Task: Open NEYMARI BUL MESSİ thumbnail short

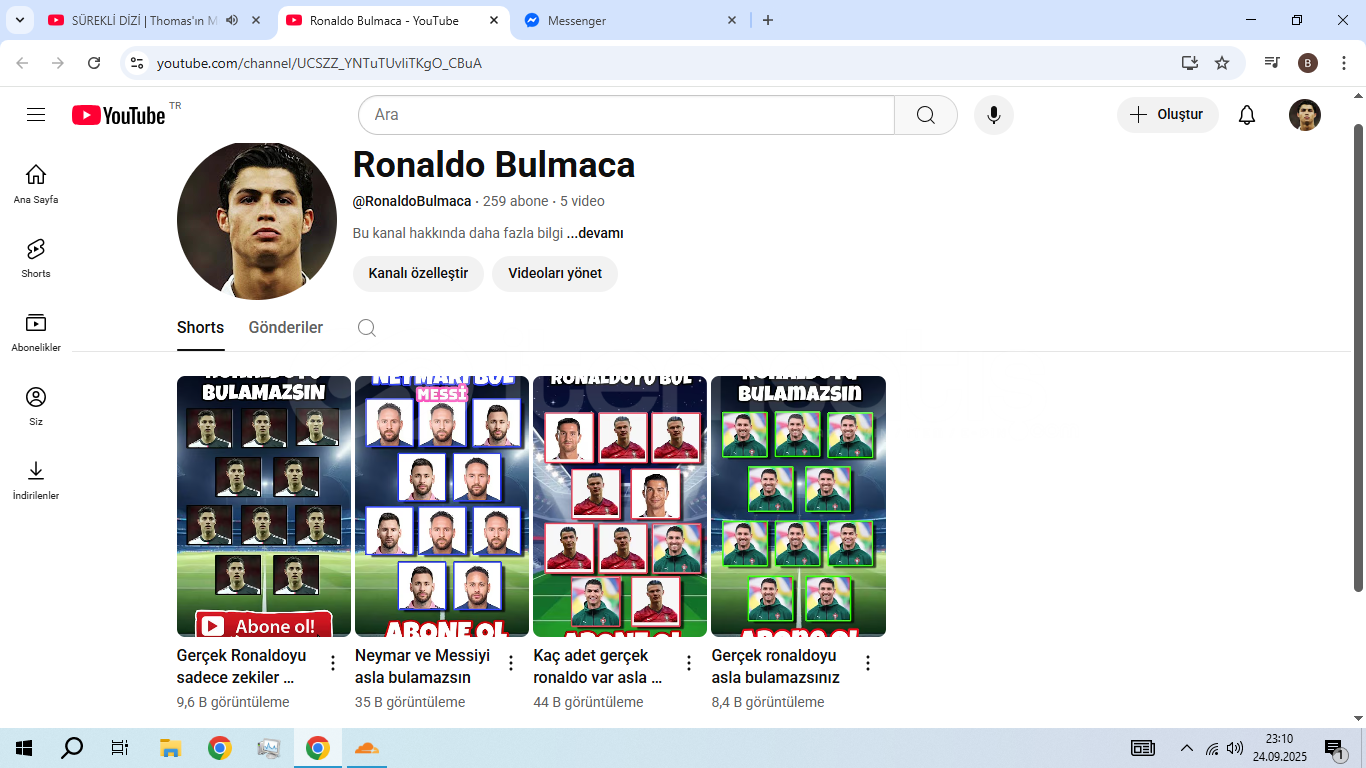Action: (442, 506)
